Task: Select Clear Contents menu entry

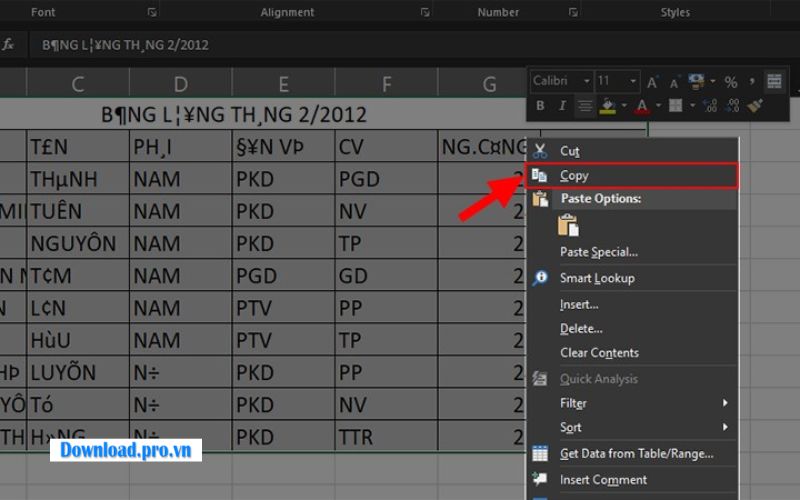Action: [632, 353]
